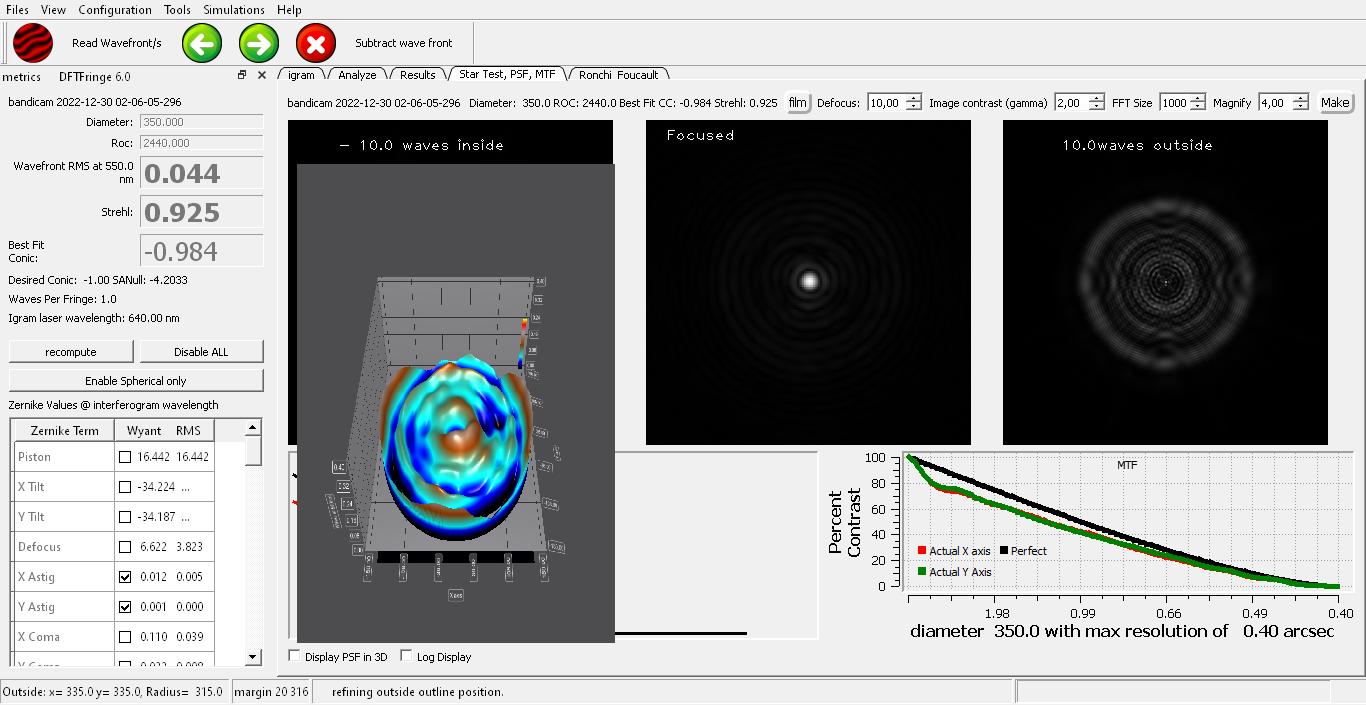Change the Magnify spinner value
1366x705 pixels.
tap(1299, 102)
